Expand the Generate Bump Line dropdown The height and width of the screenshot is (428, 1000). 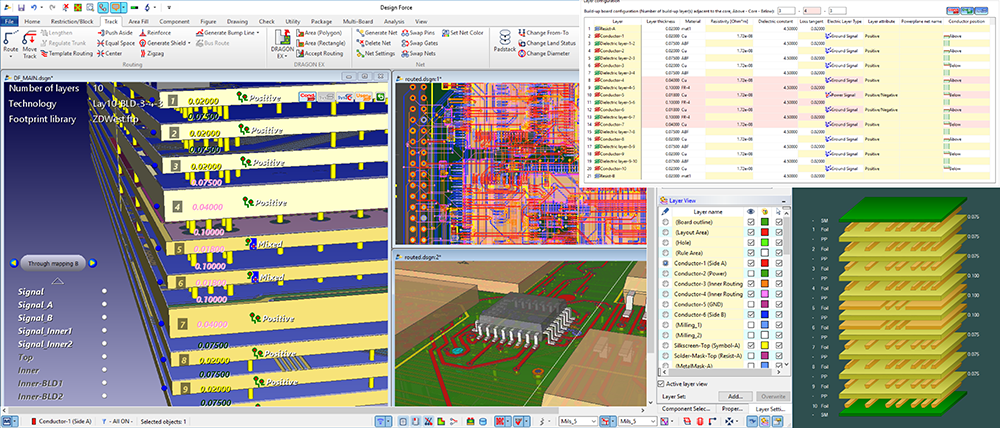click(259, 33)
